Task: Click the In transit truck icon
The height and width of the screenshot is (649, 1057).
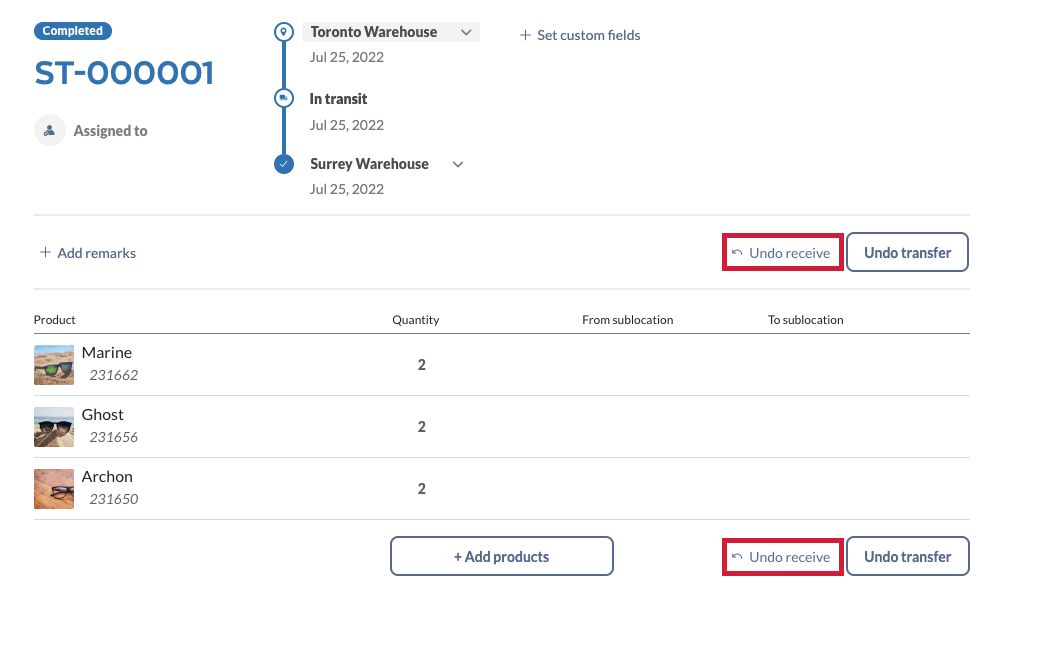Action: [x=284, y=99]
